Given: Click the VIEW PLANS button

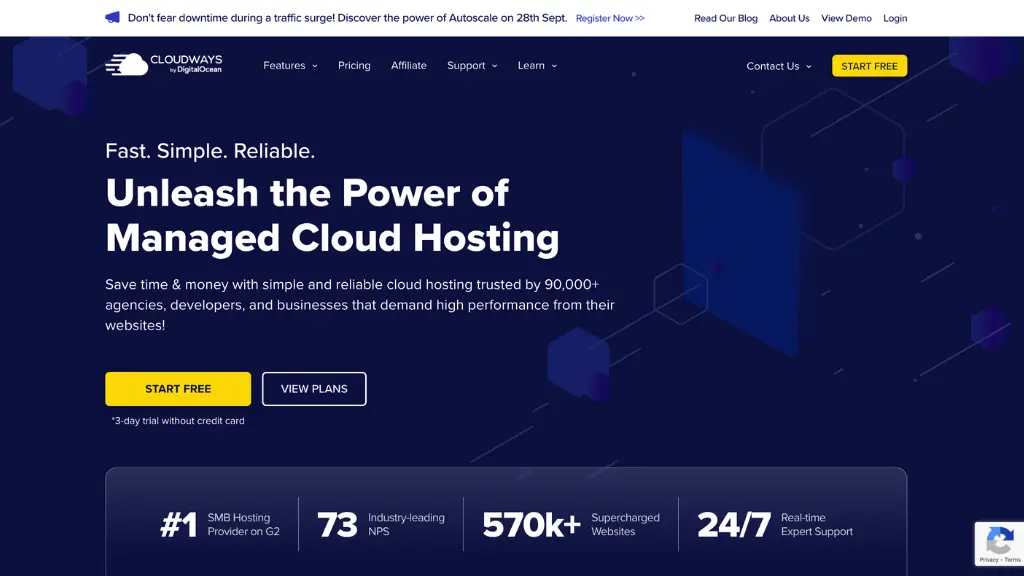Looking at the screenshot, I should [314, 389].
